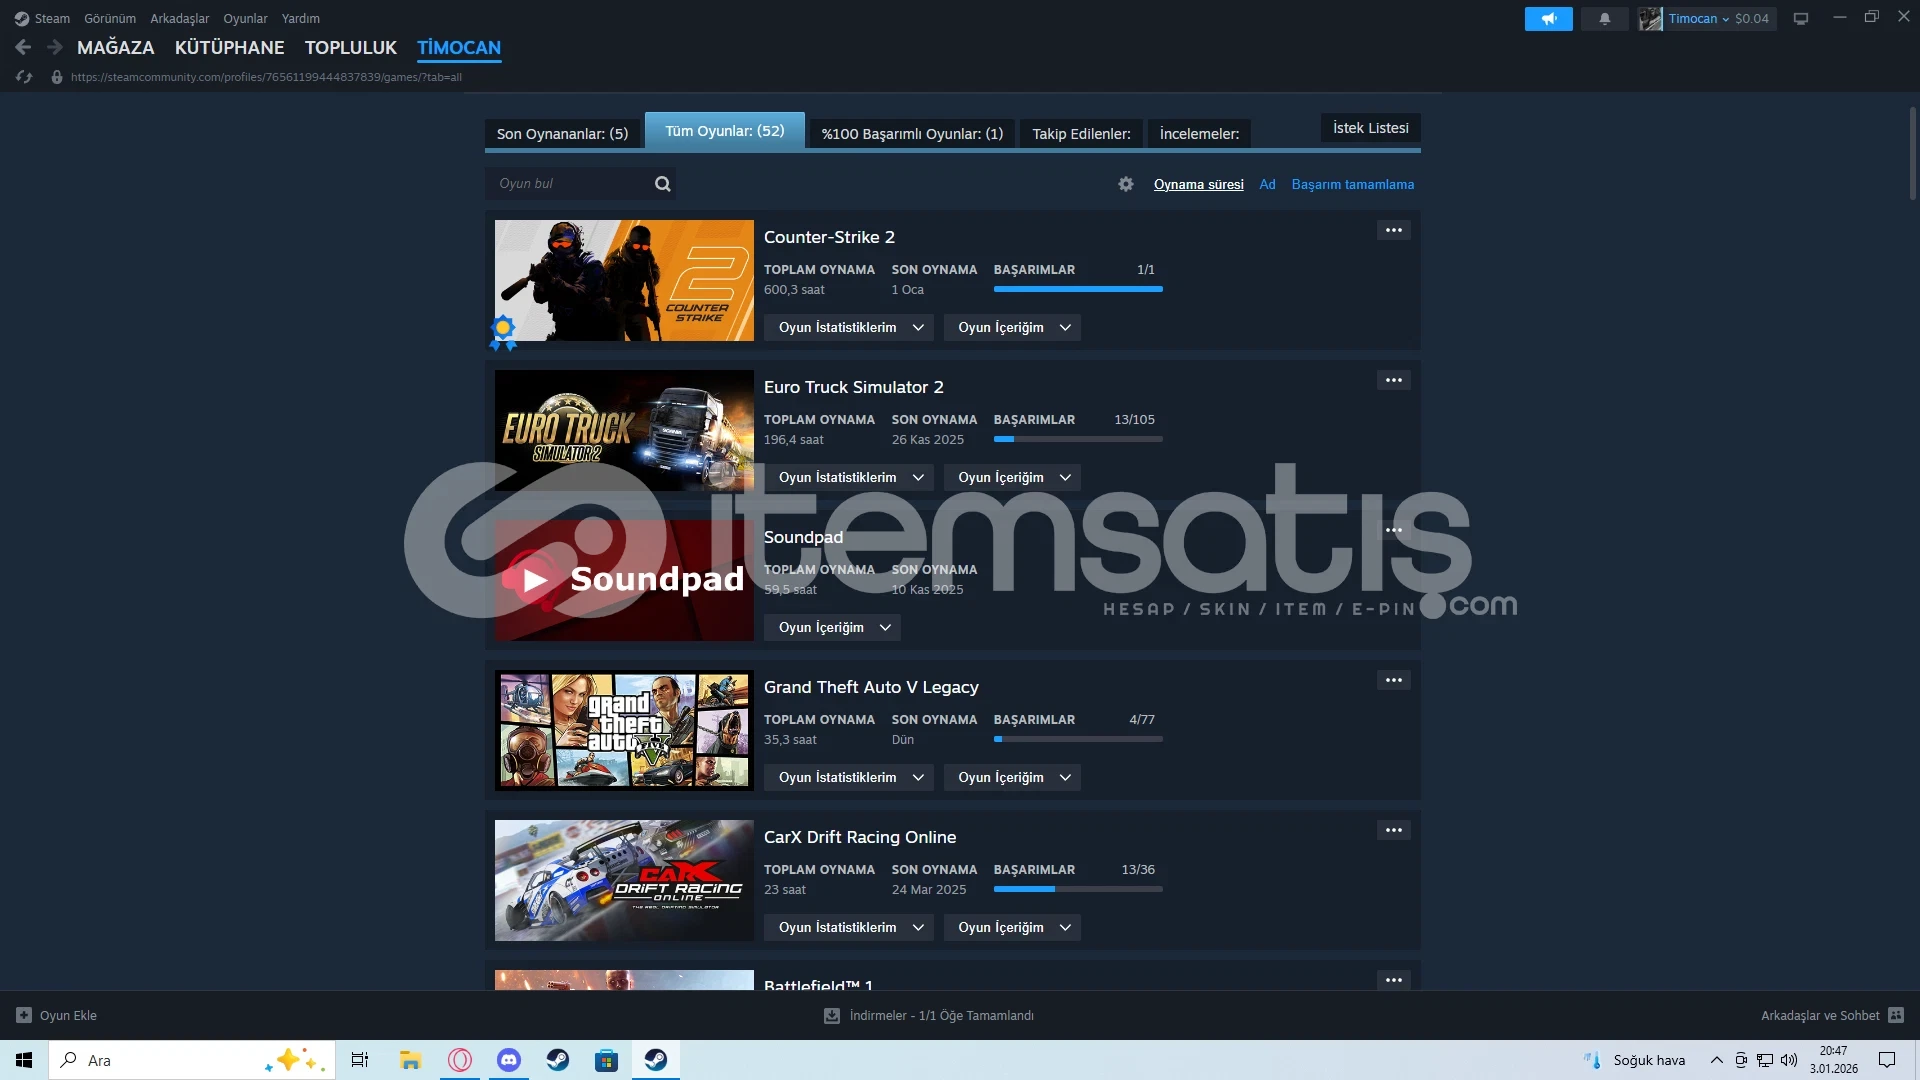1920x1080 pixels.
Task: Expand Oyun İstatistiklerim for Counter-Strike 2
Action: tap(849, 328)
